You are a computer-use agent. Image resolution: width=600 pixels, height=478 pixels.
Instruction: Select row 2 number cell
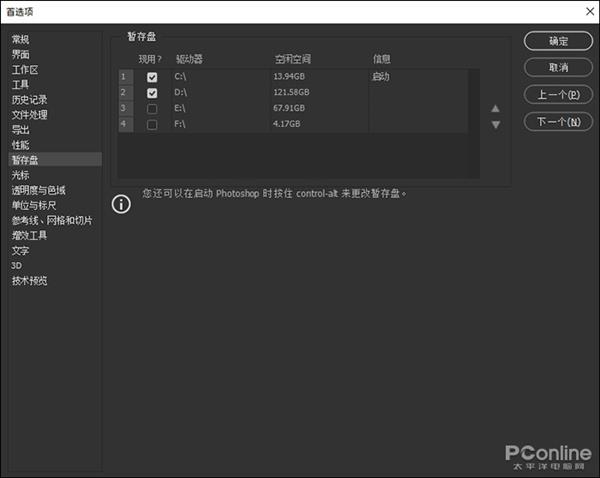click(x=126, y=93)
